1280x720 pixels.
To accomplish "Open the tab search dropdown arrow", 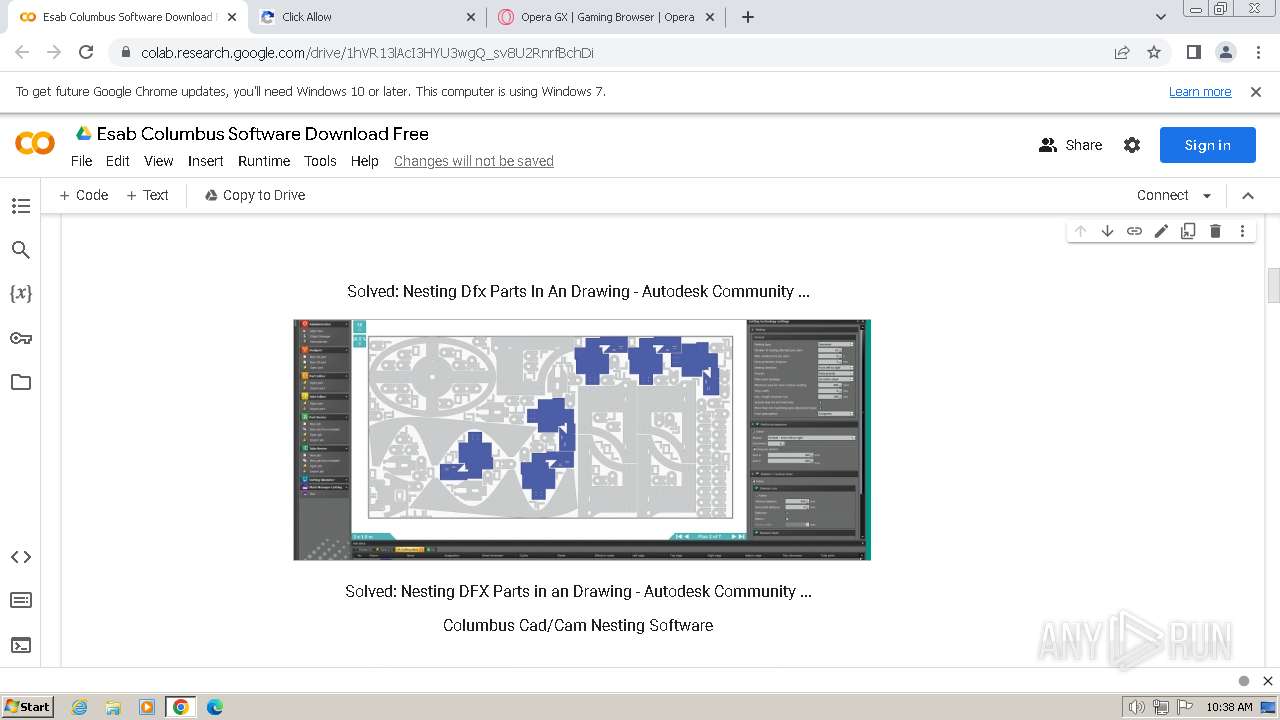I will 1161,17.
